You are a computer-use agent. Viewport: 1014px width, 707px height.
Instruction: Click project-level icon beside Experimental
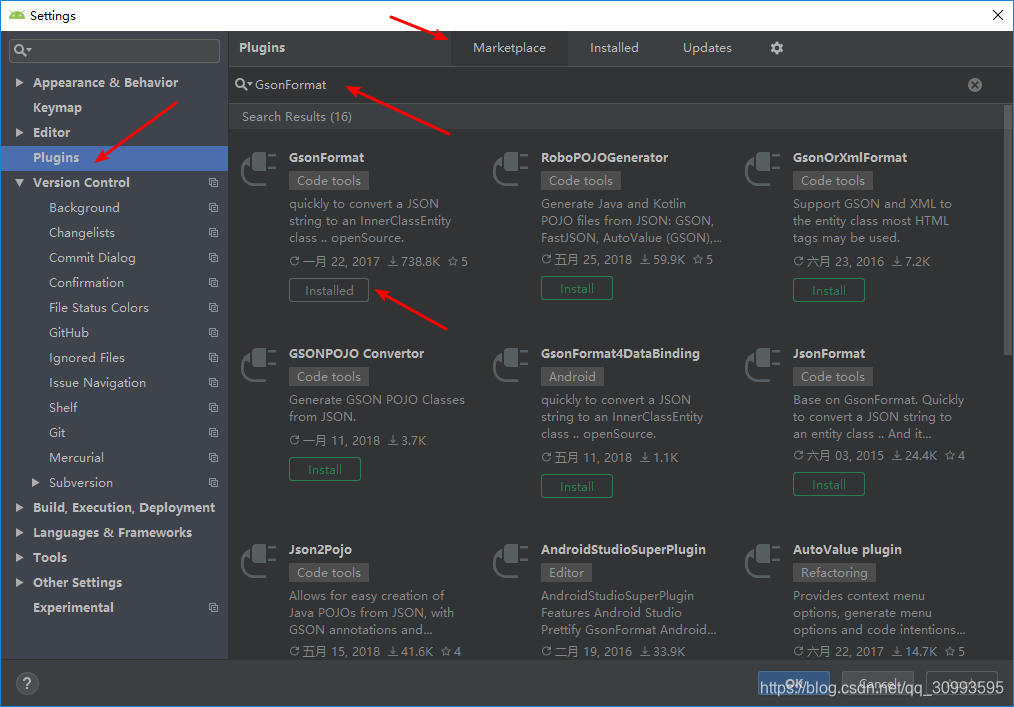coord(213,607)
